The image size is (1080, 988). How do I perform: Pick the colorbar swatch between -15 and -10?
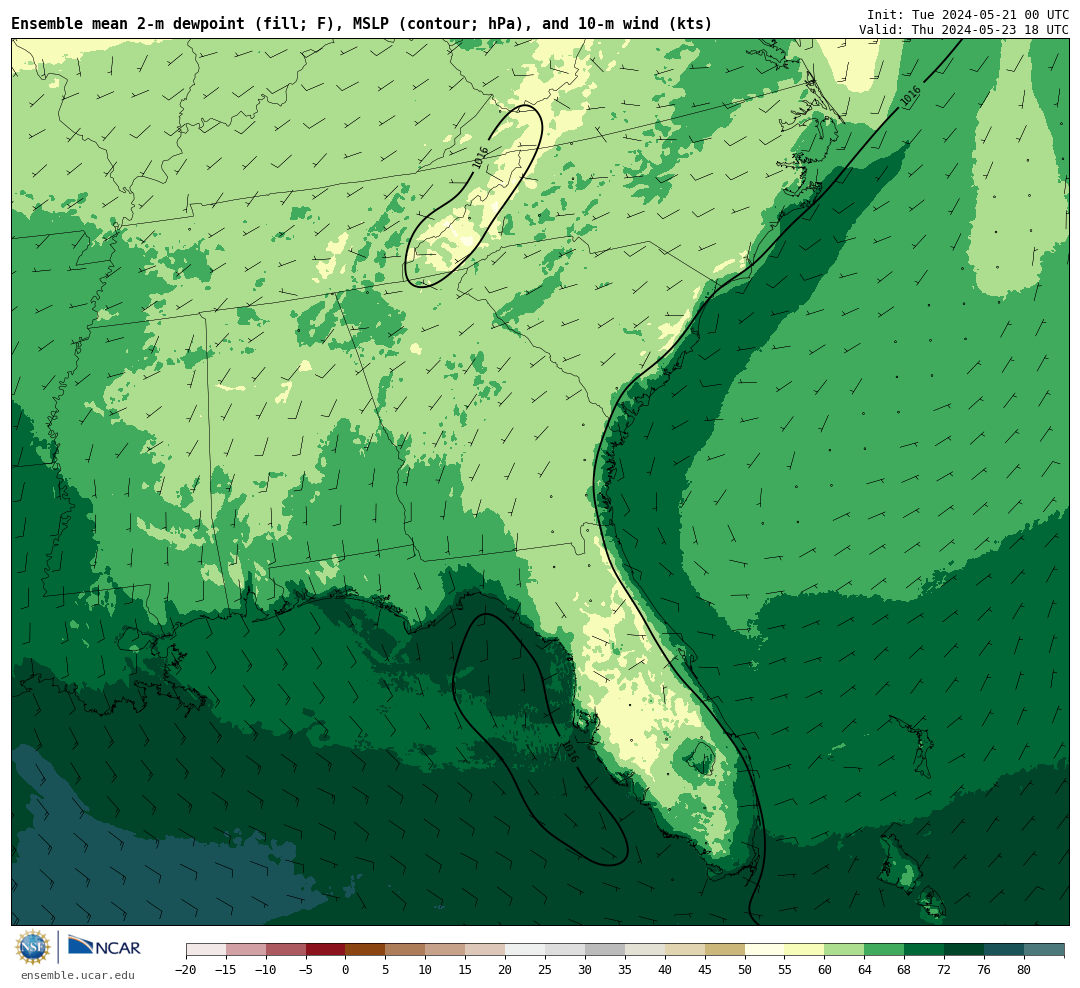point(246,950)
